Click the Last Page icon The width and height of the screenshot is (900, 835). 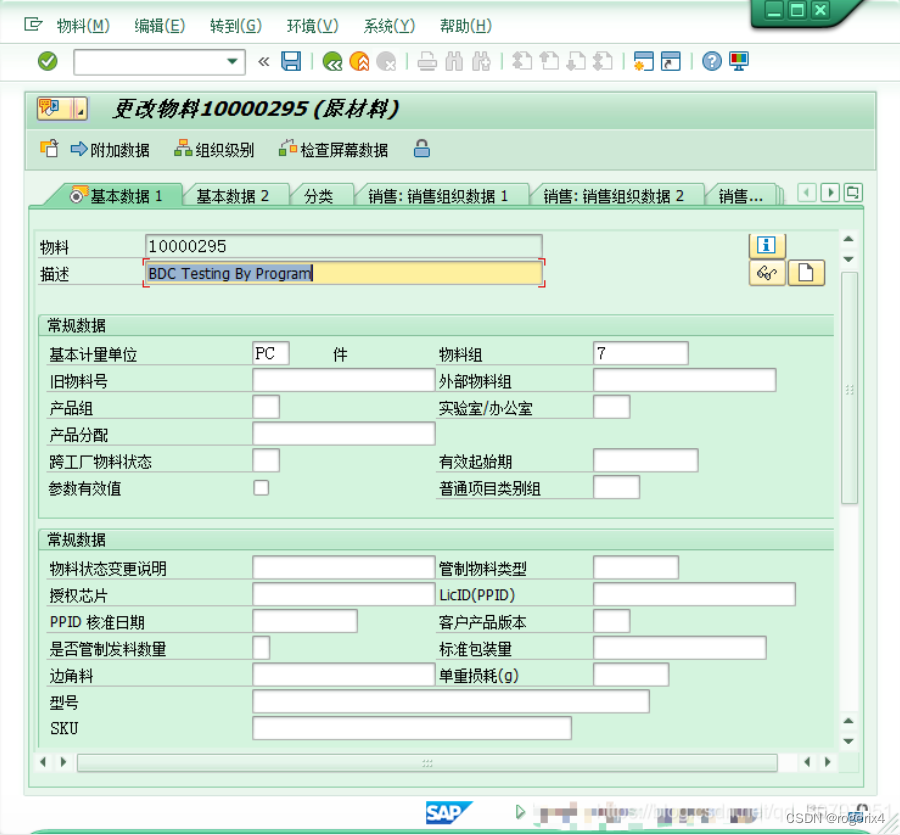(x=603, y=61)
